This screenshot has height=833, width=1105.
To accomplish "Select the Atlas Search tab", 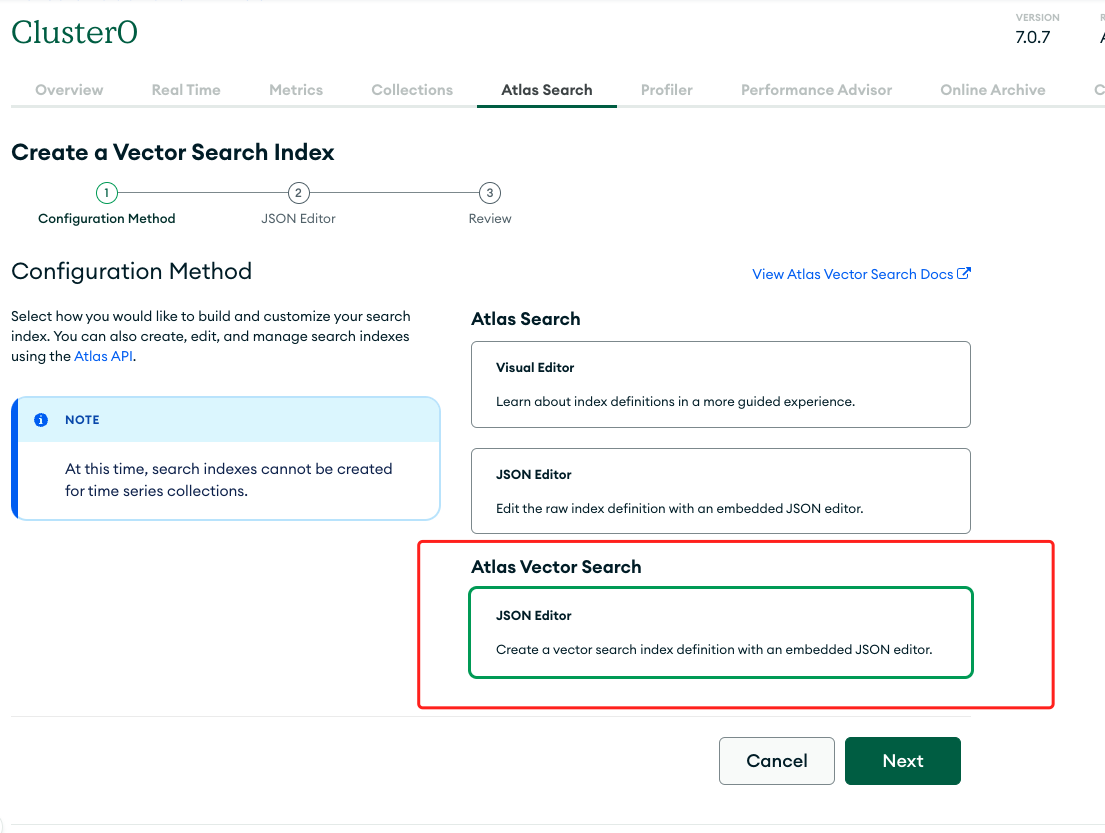I will tap(547, 90).
